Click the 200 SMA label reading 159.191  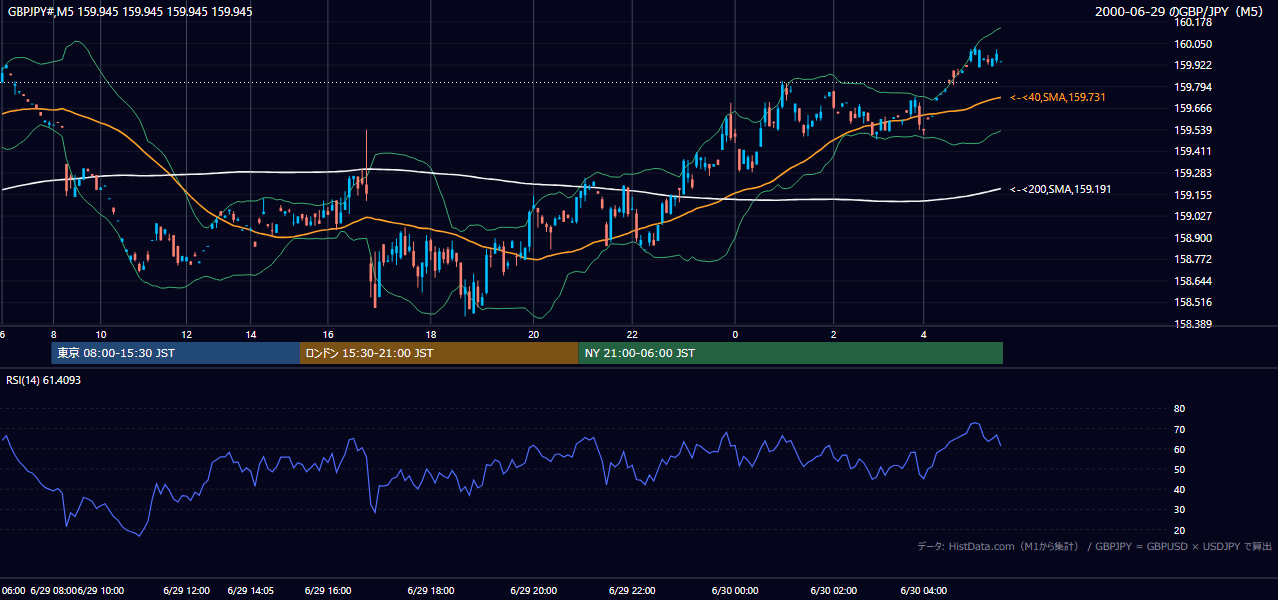(1060, 189)
